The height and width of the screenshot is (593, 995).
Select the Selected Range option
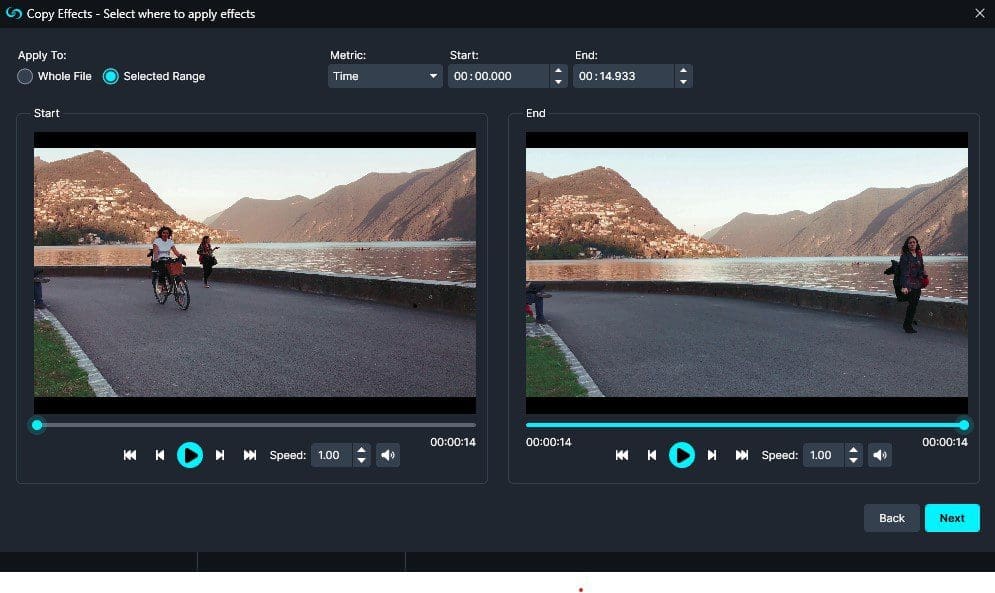coord(112,76)
